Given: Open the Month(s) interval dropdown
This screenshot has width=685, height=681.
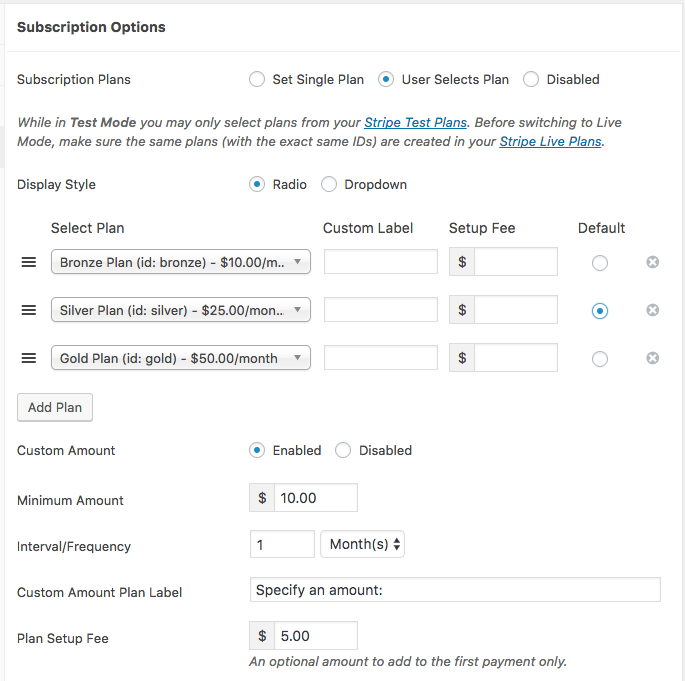Looking at the screenshot, I should tap(362, 544).
